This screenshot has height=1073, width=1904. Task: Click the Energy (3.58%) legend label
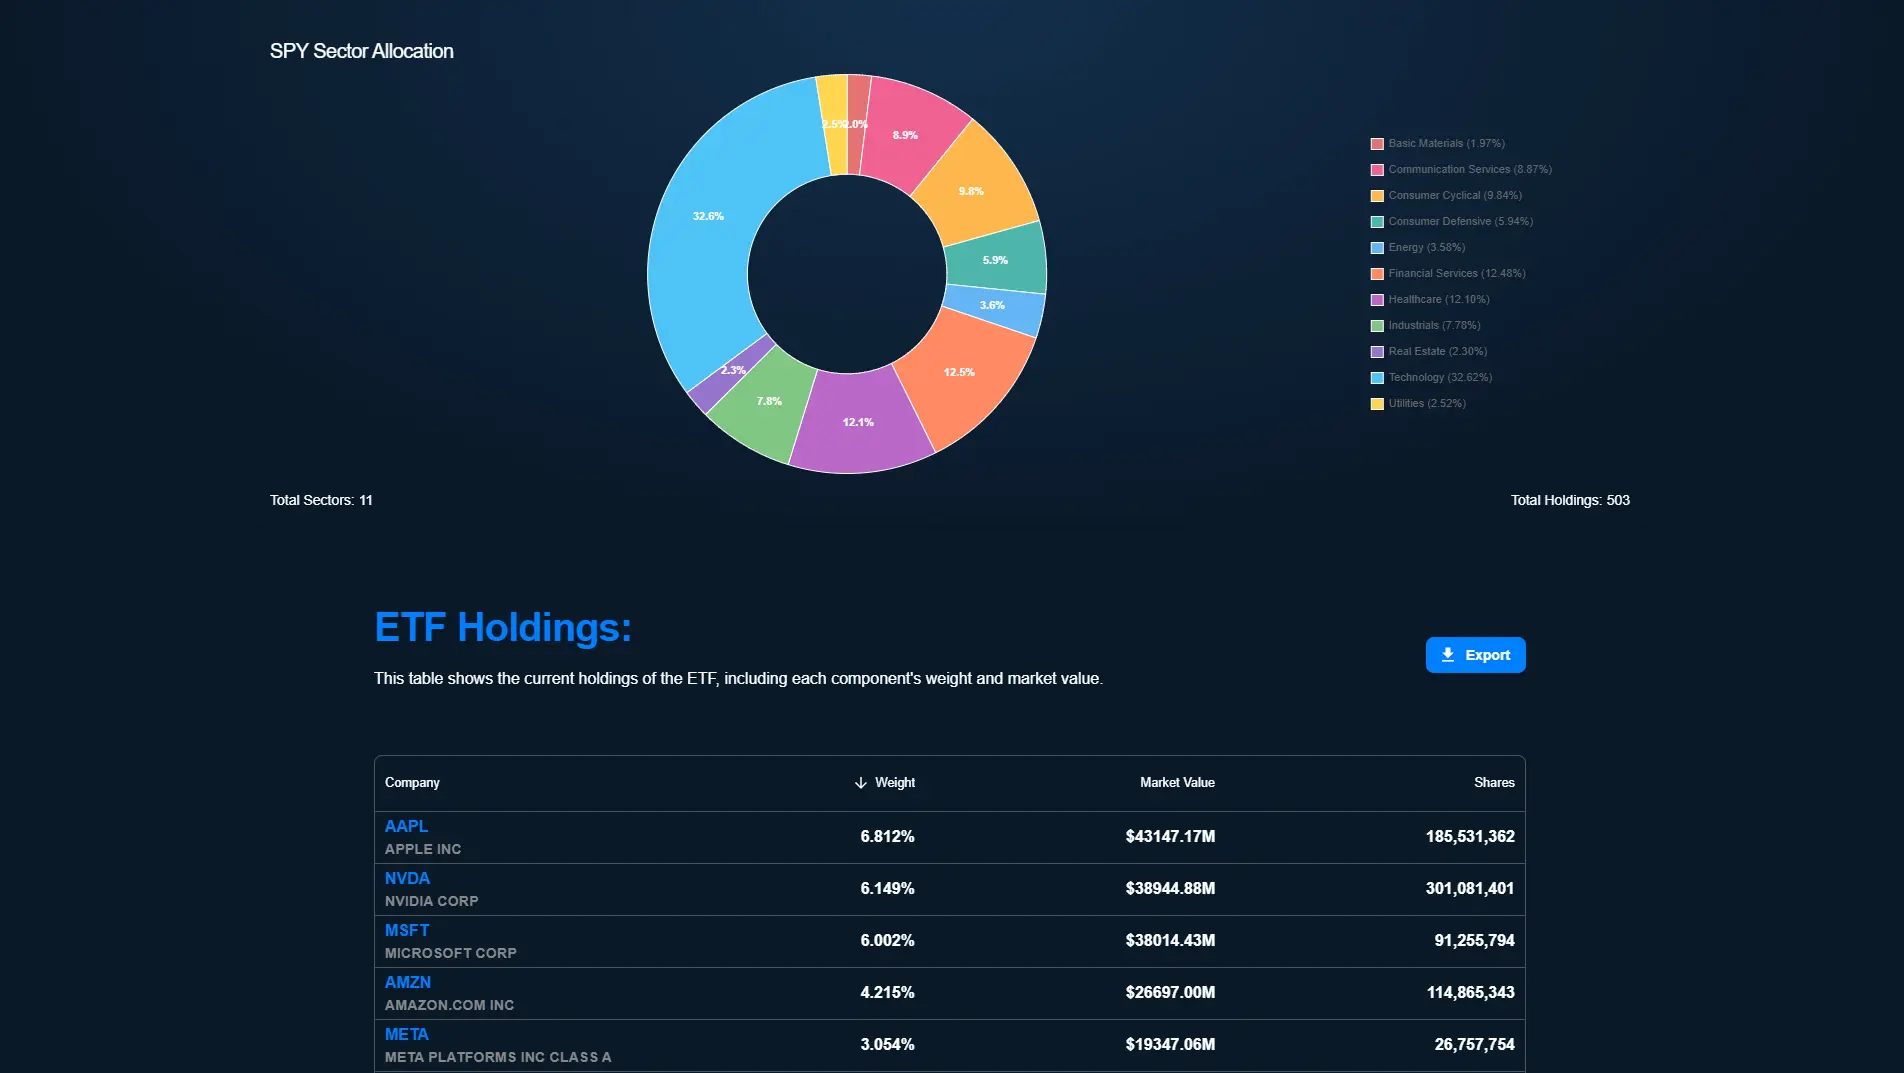pyautogui.click(x=1427, y=248)
